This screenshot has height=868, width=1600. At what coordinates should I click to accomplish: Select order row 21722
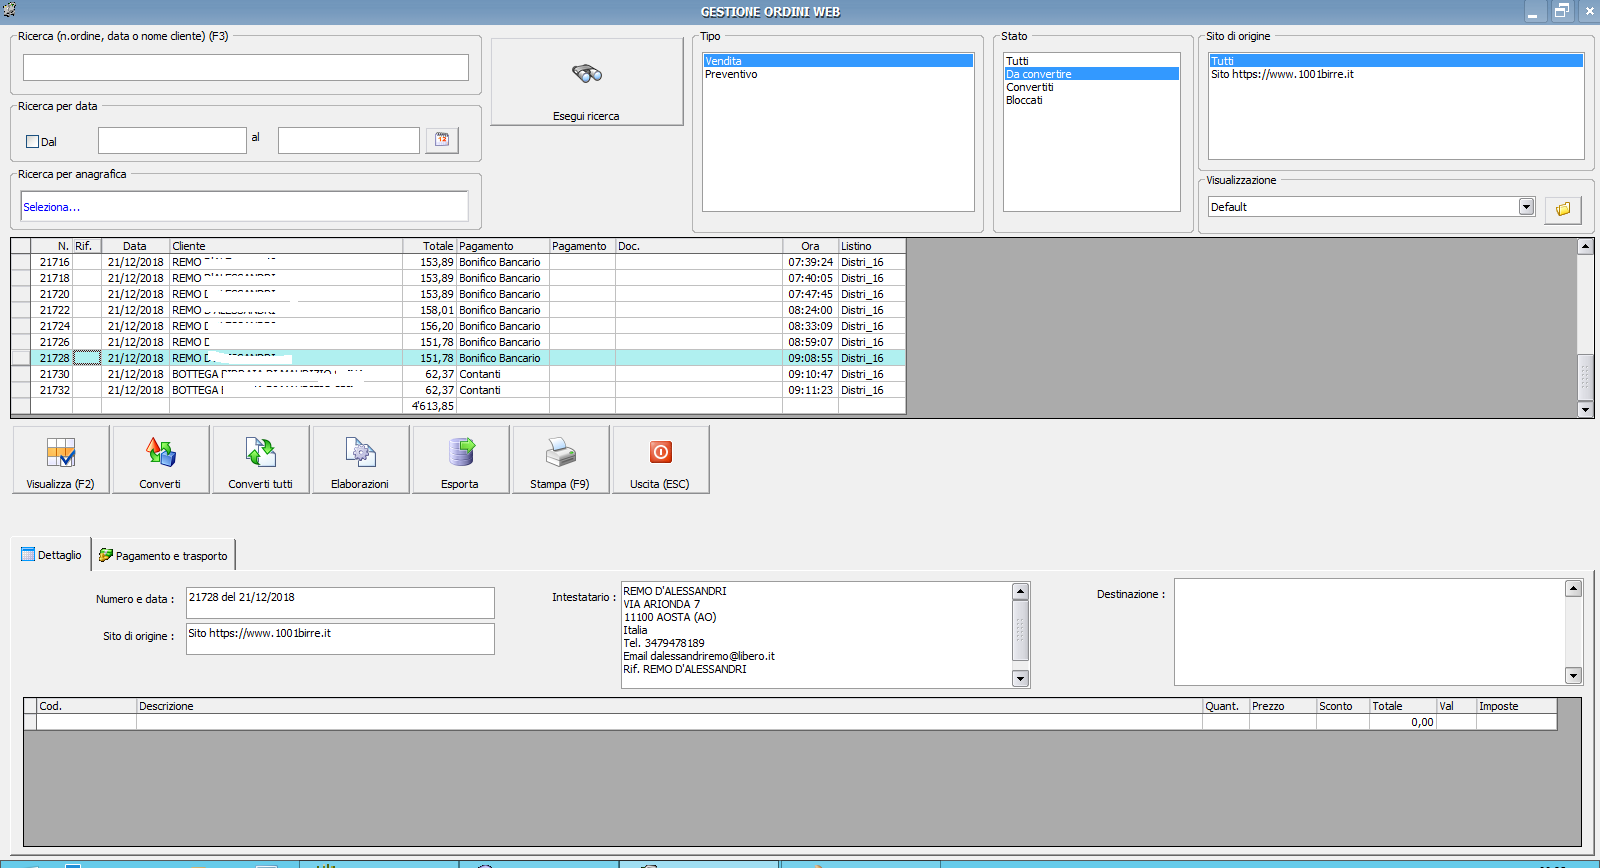458,310
